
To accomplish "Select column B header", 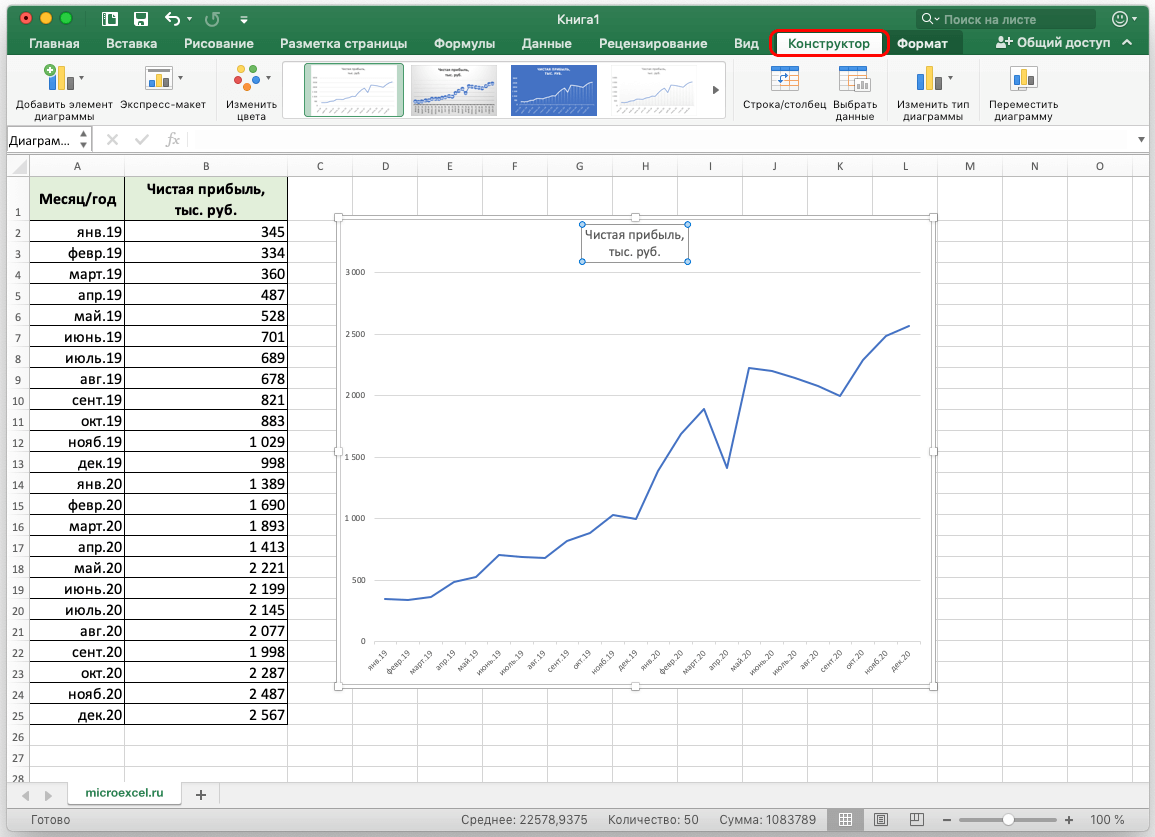I will pyautogui.click(x=206, y=166).
